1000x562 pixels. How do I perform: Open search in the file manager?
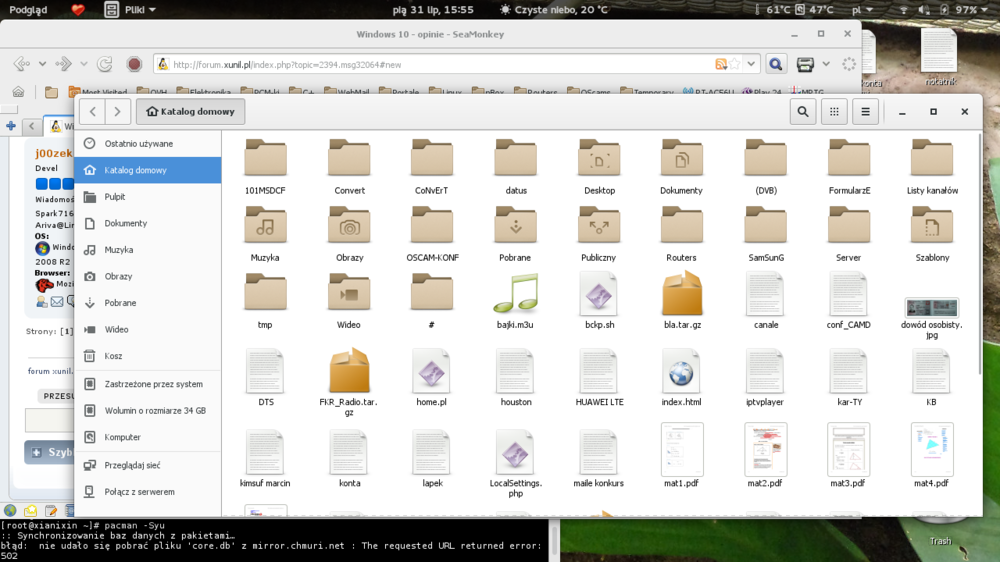tap(803, 112)
